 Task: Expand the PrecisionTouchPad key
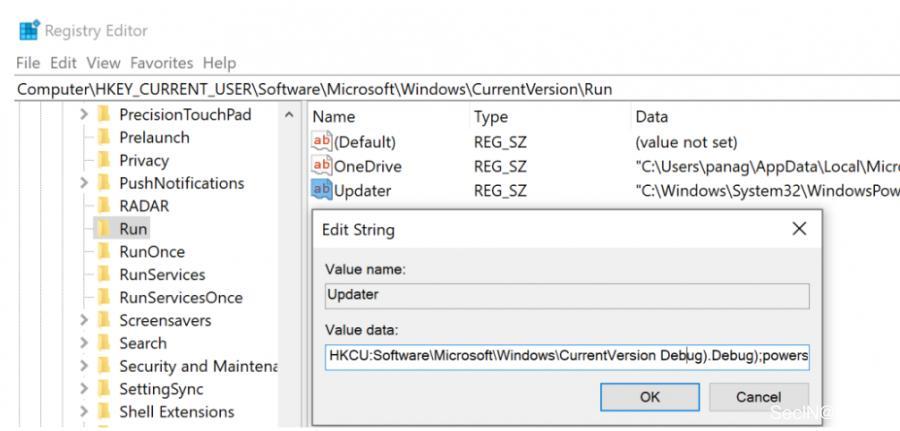[84, 115]
